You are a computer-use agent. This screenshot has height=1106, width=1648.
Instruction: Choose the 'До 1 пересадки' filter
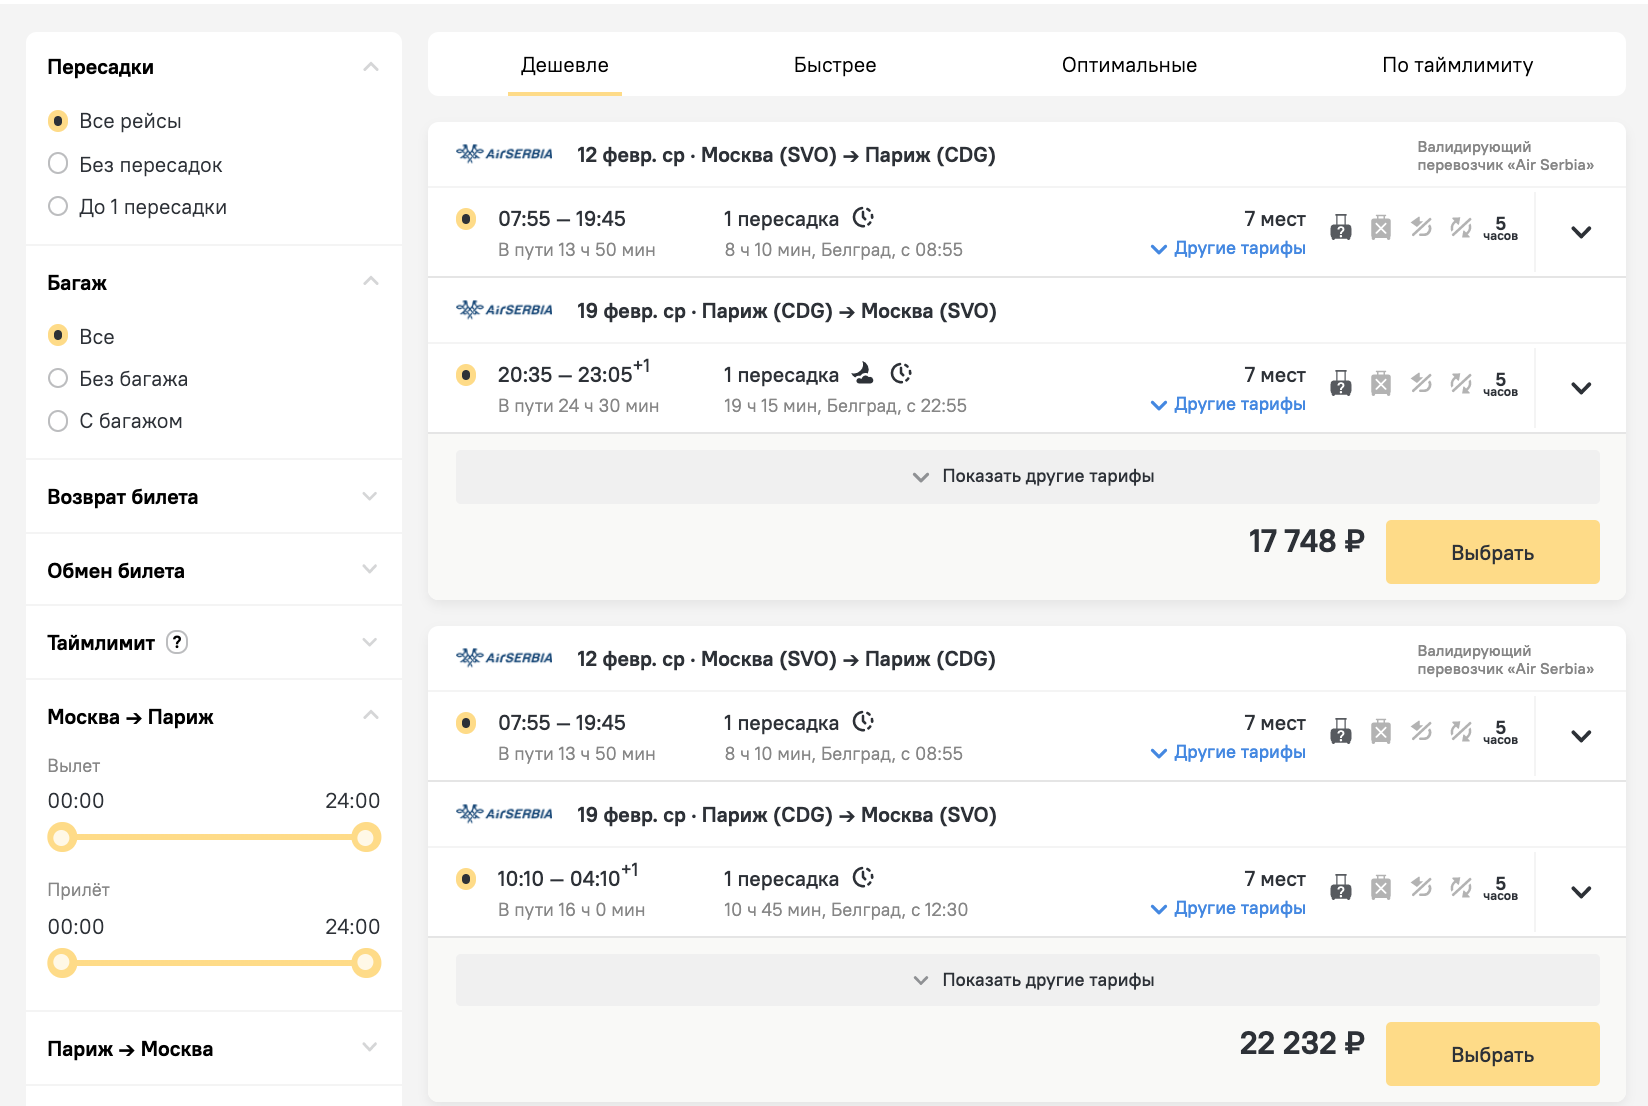(x=58, y=206)
